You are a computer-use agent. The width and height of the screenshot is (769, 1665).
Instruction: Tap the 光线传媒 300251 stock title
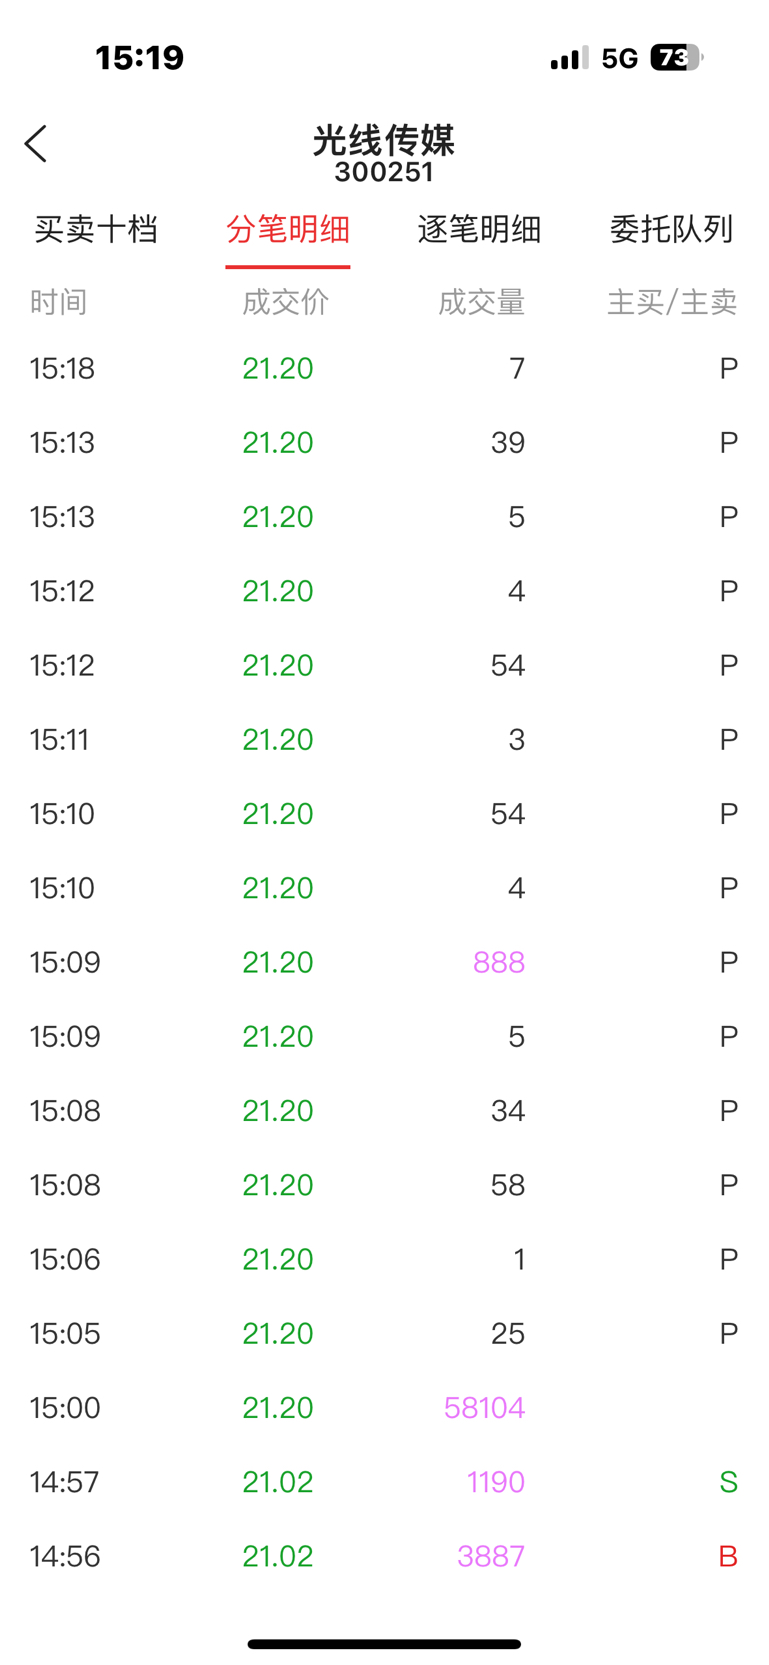tap(384, 153)
